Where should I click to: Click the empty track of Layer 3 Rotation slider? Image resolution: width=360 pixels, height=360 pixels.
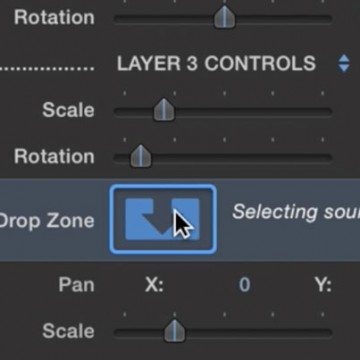click(242, 158)
